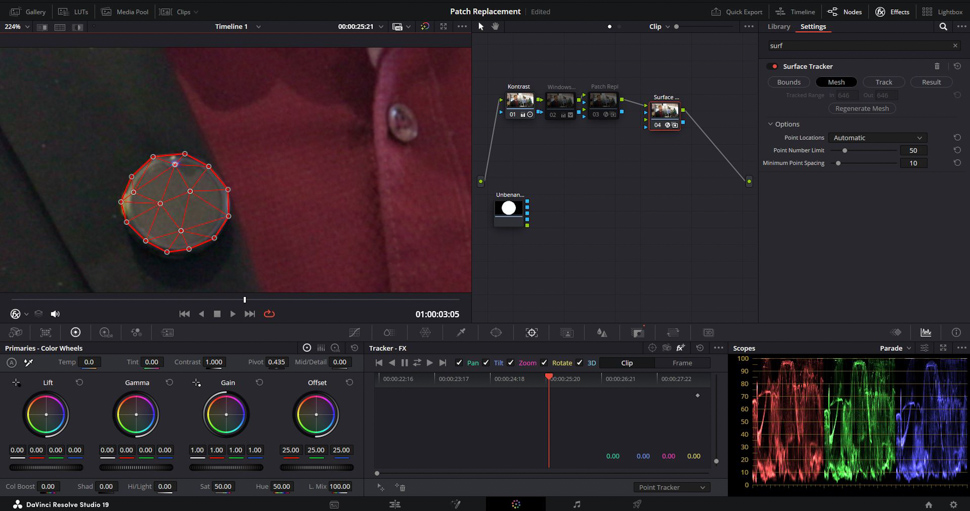Adjust the Point Number Limit slider

[845, 150]
